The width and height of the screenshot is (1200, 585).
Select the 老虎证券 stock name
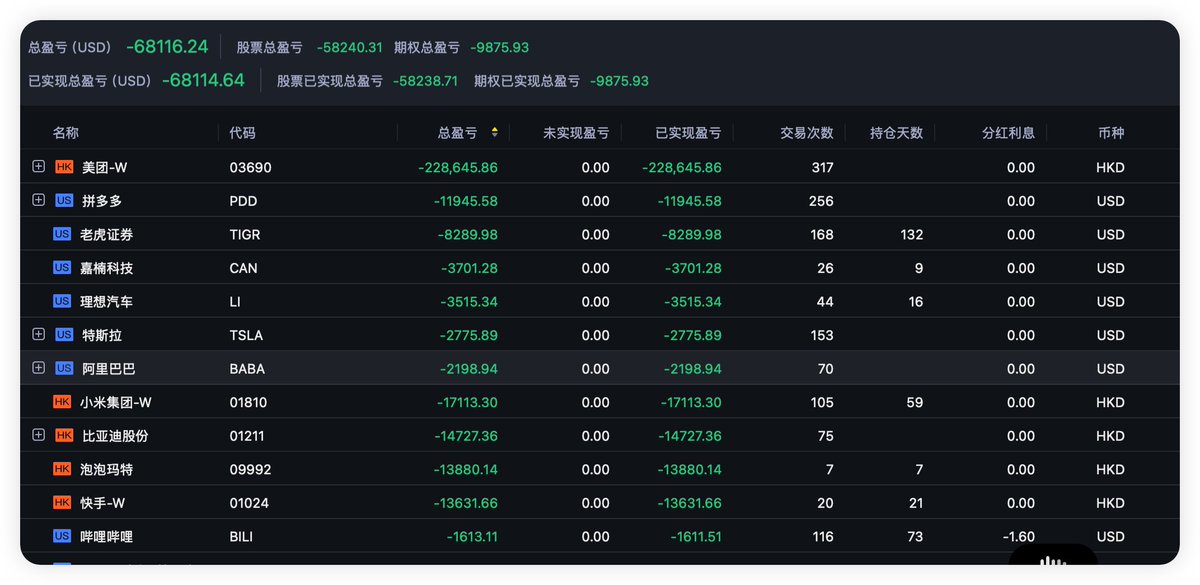[106, 235]
